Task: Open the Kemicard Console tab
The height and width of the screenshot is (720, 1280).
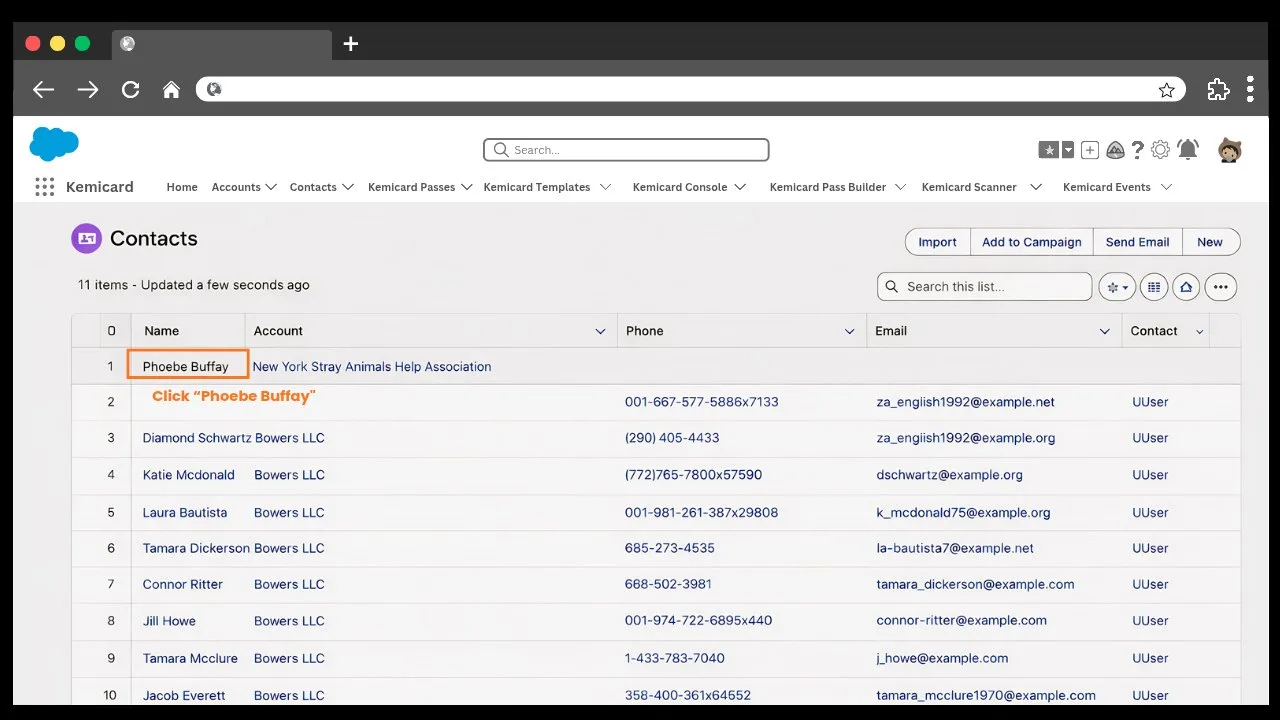Action: (680, 187)
